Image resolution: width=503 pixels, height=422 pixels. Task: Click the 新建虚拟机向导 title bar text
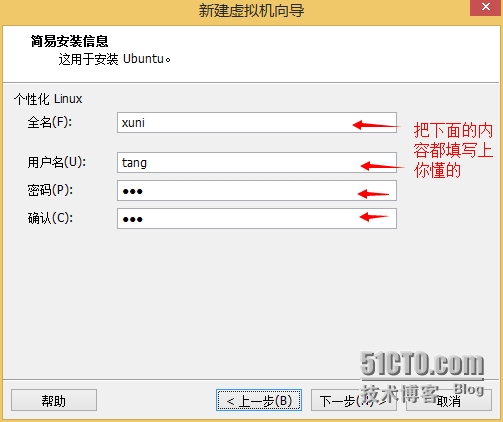click(251, 10)
